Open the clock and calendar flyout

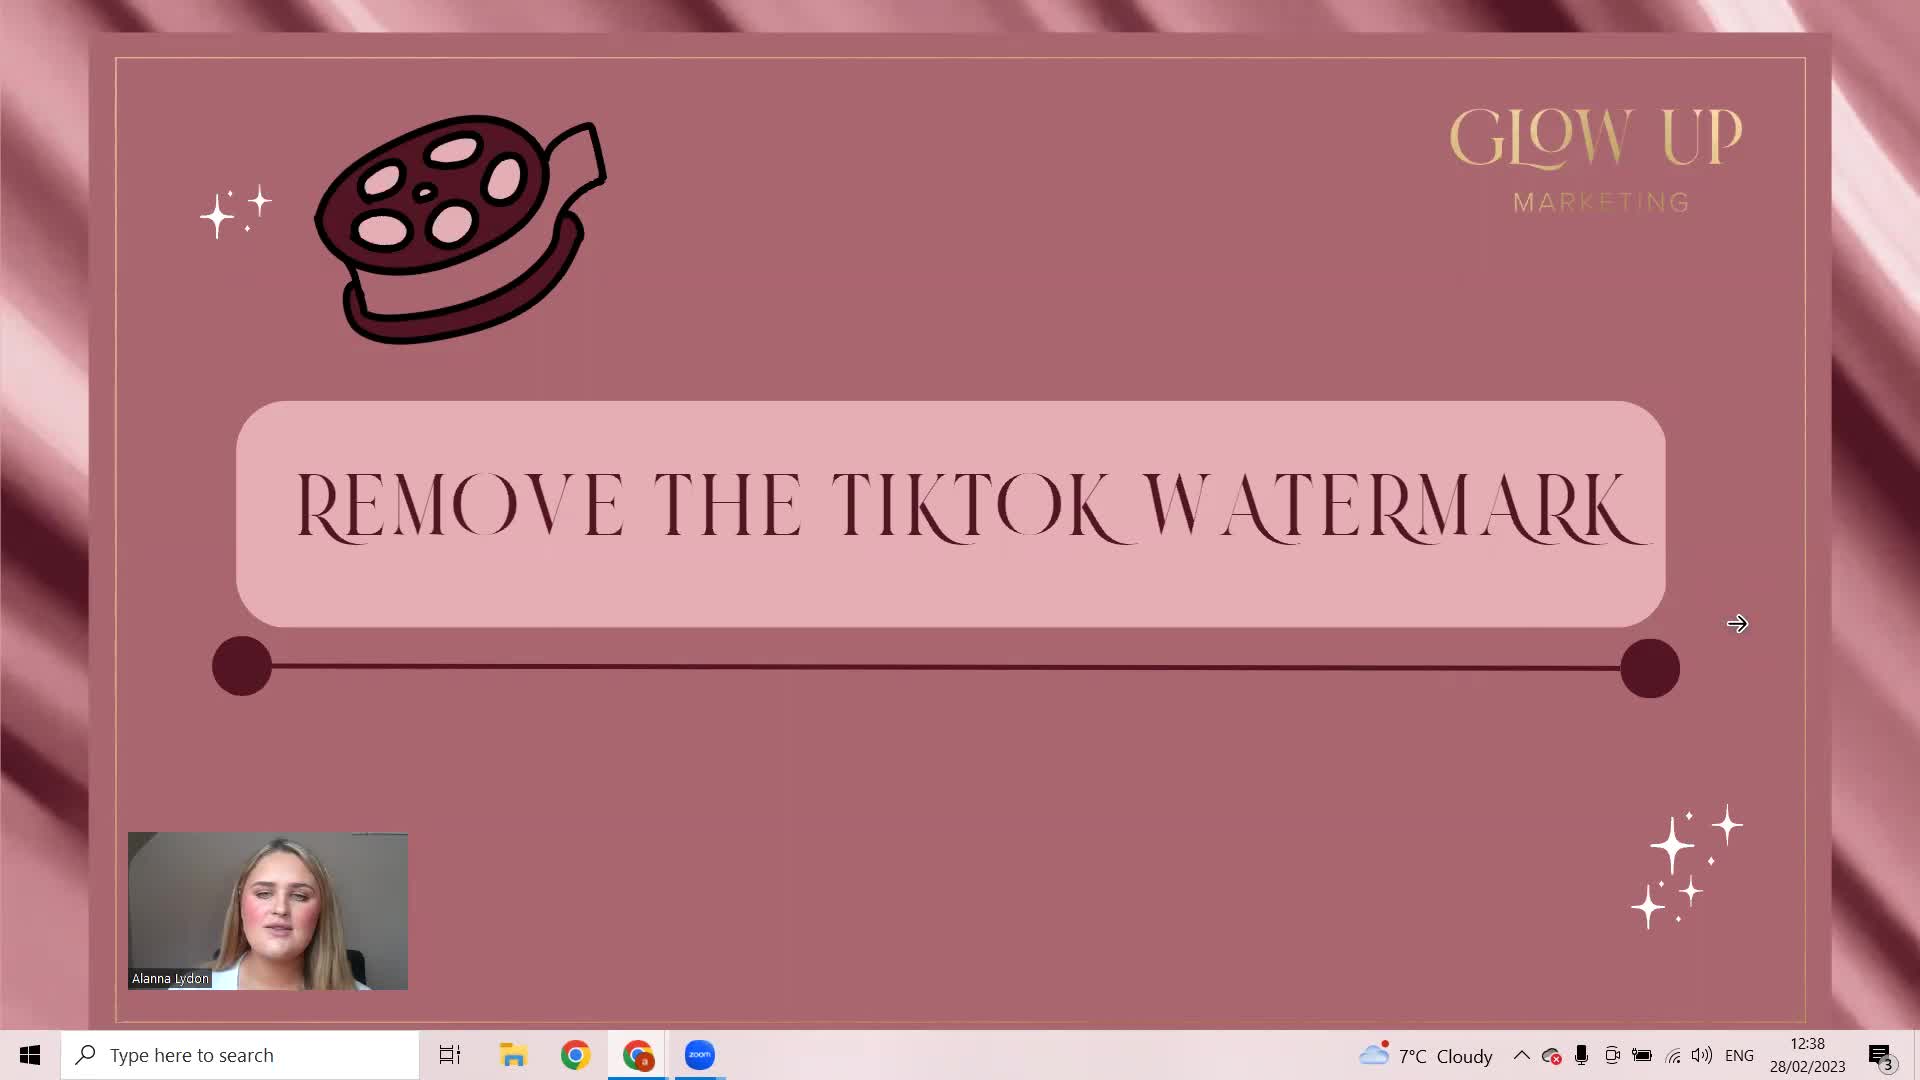[x=1807, y=1055]
